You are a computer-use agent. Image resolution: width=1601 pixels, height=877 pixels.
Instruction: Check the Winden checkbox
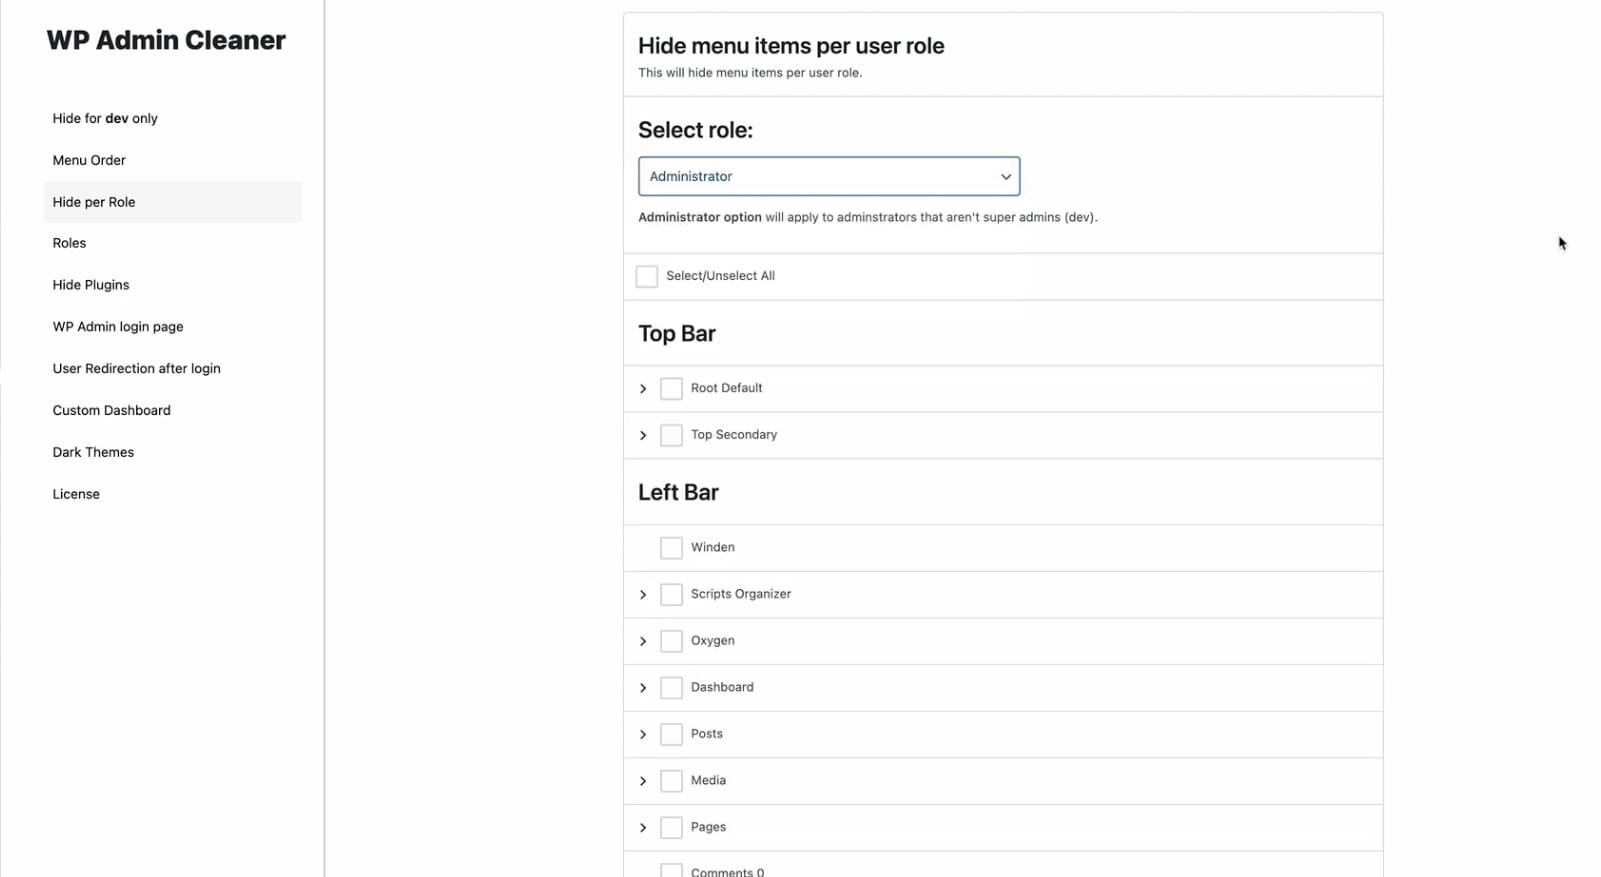(x=670, y=547)
